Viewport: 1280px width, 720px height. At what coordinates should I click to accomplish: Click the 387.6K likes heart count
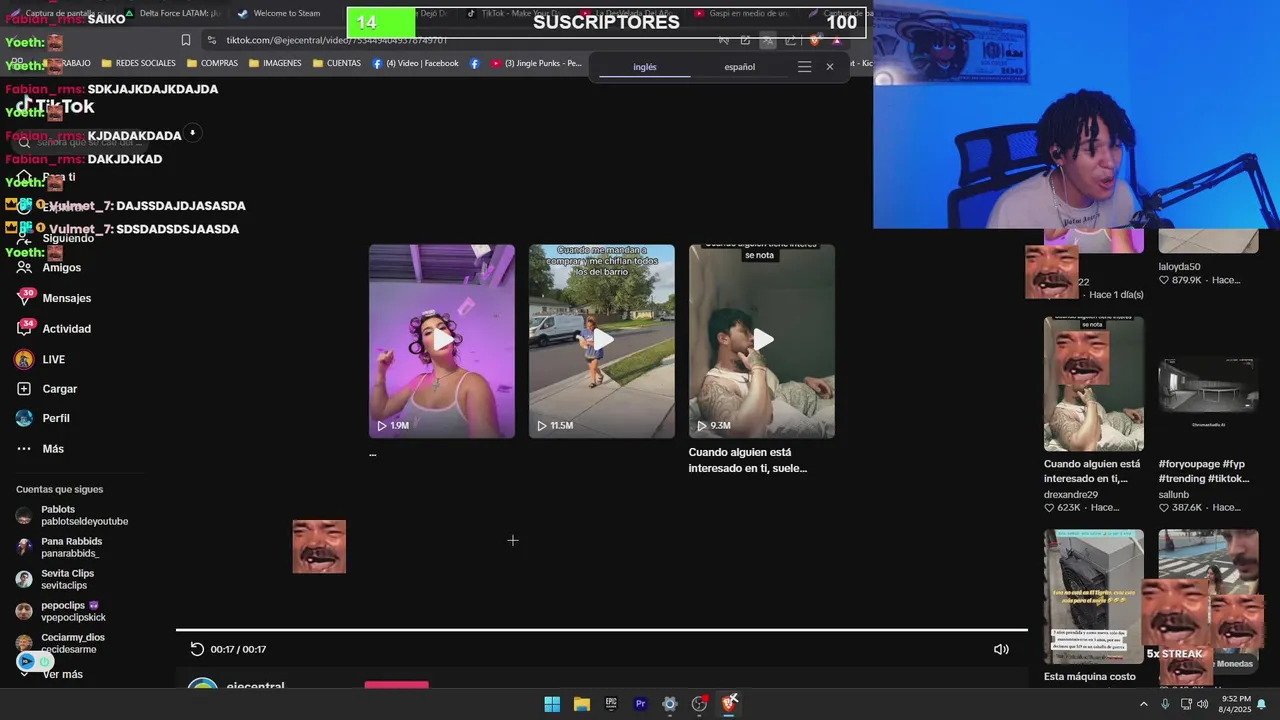pos(1181,507)
